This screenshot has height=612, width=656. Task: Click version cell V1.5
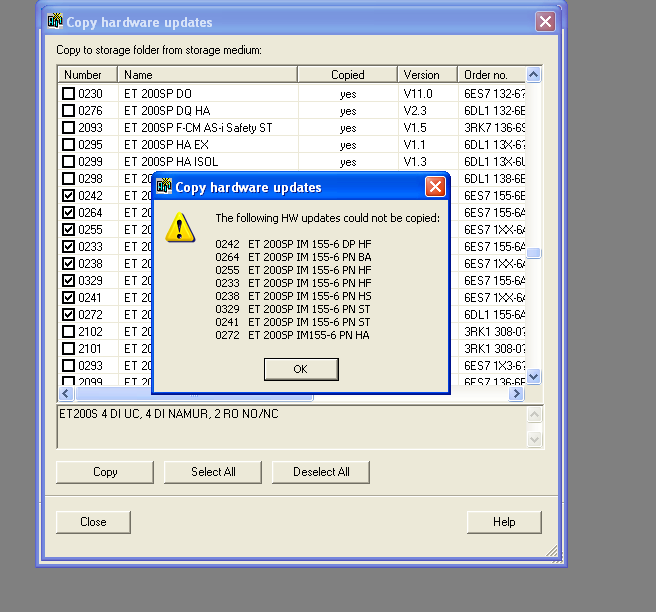[415, 128]
